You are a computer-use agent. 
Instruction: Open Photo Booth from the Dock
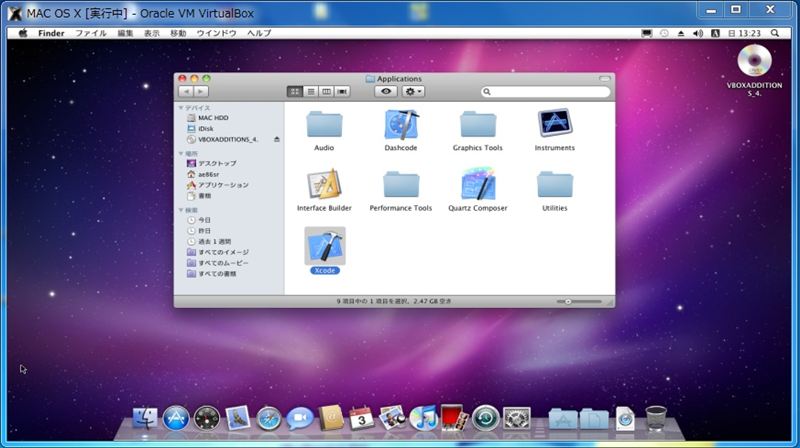pyautogui.click(x=454, y=418)
